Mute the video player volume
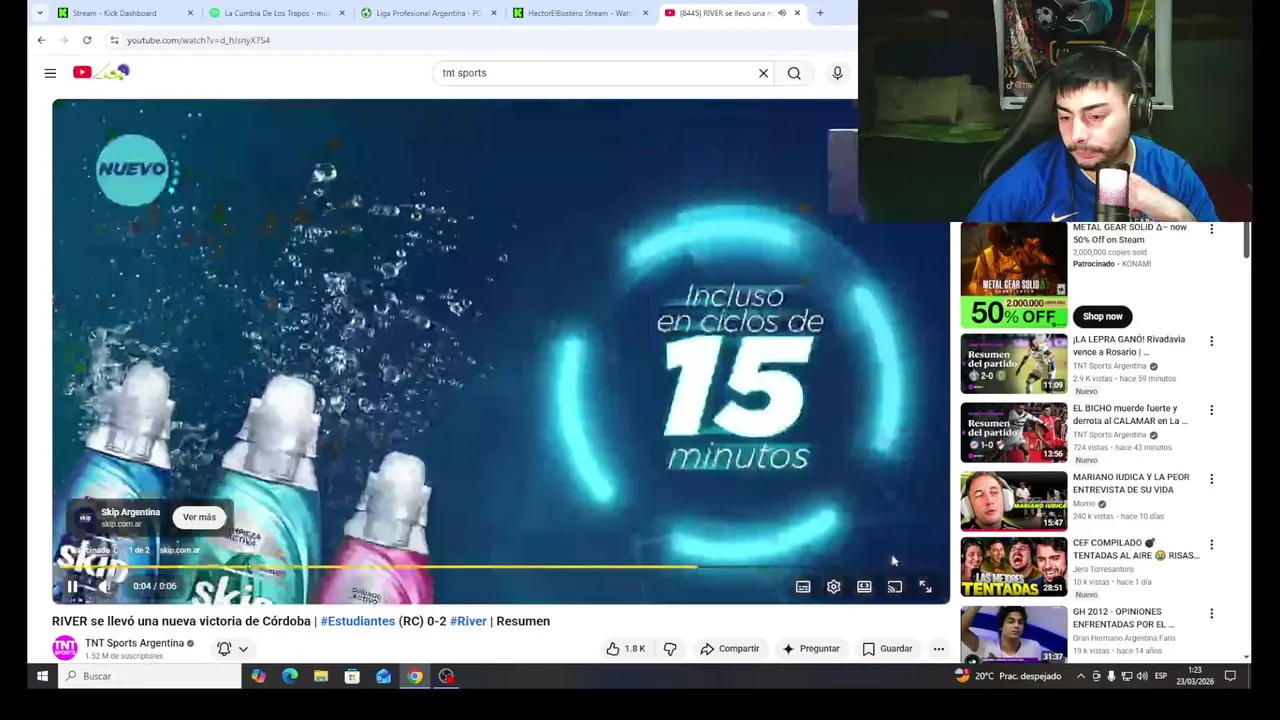This screenshot has width=1280, height=720. (x=105, y=587)
